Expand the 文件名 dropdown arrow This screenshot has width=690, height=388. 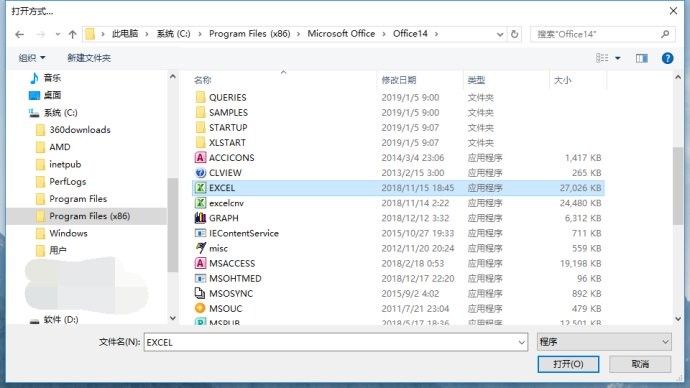click(x=521, y=342)
